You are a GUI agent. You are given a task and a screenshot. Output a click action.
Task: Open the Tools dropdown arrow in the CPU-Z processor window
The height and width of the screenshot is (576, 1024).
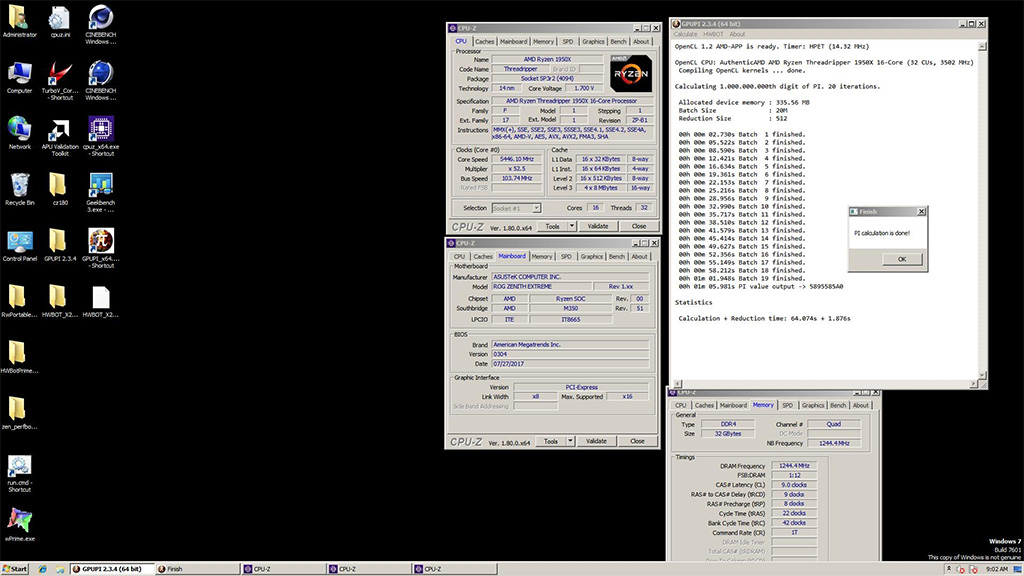point(571,227)
